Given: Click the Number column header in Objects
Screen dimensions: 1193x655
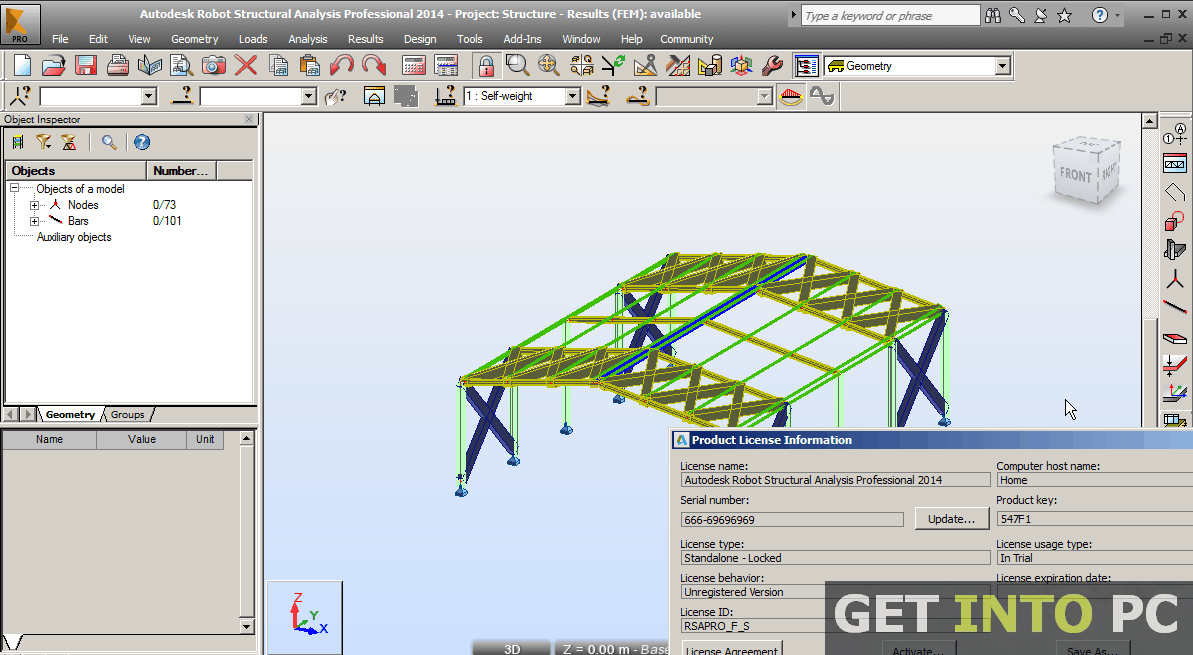Looking at the screenshot, I should [181, 170].
